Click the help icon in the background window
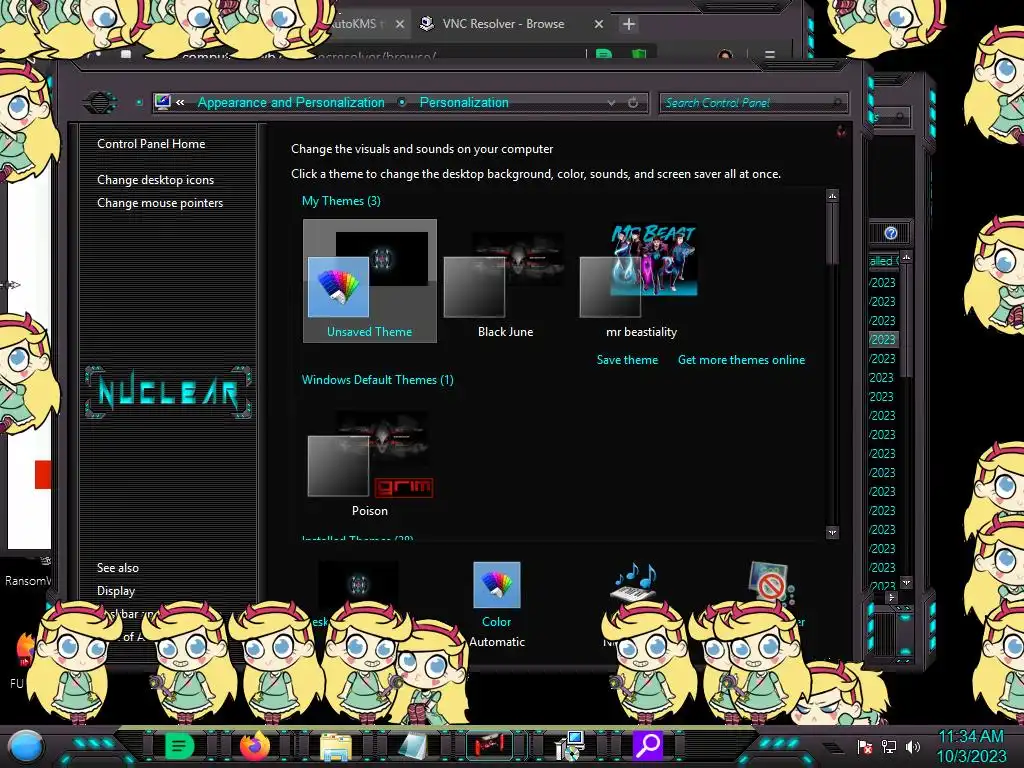The width and height of the screenshot is (1024, 768). (x=891, y=233)
